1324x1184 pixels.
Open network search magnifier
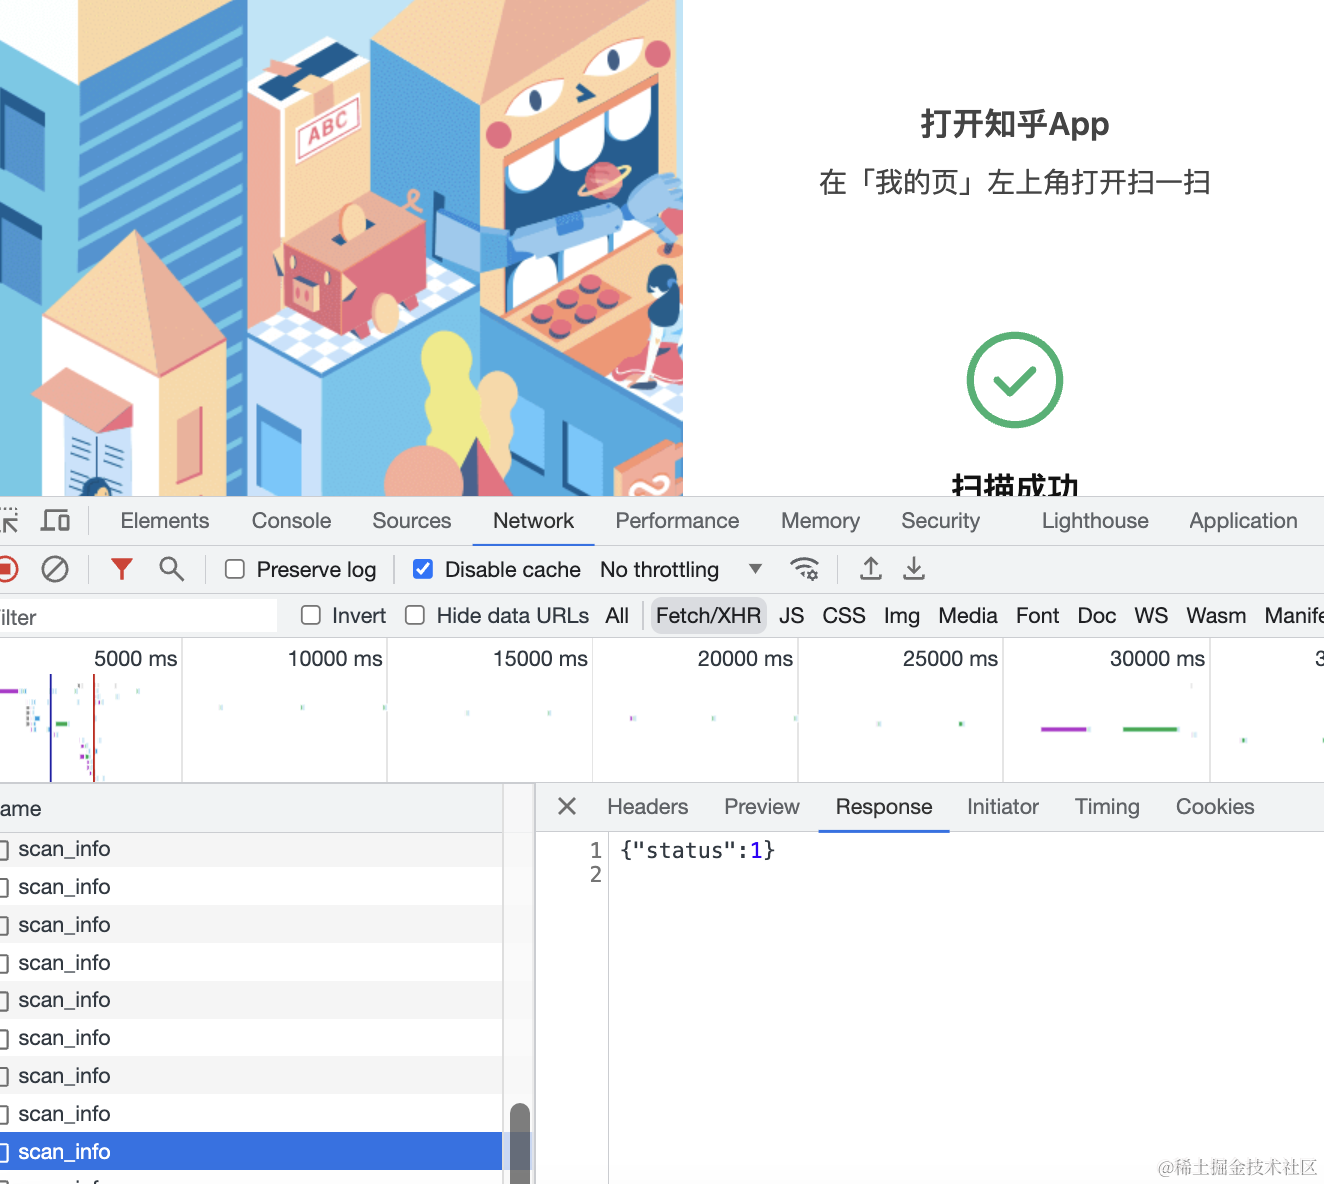[172, 570]
